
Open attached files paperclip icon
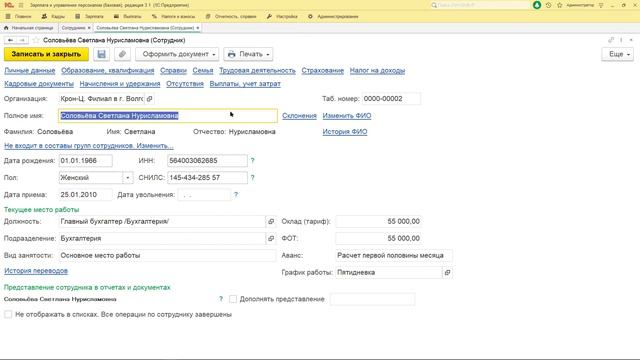click(x=122, y=54)
